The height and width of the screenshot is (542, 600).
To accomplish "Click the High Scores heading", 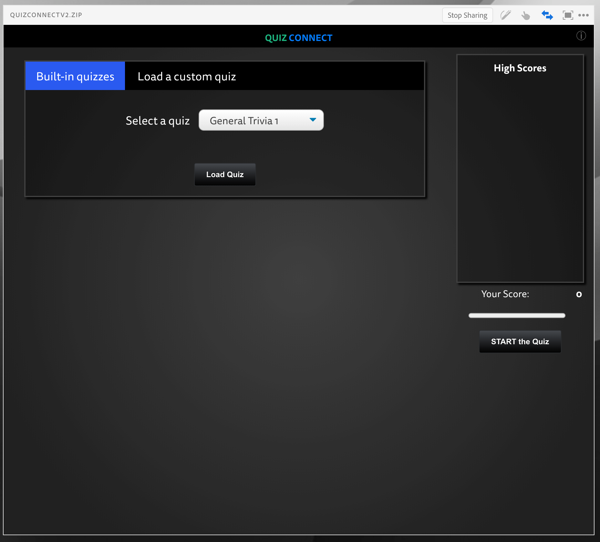I will [520, 68].
